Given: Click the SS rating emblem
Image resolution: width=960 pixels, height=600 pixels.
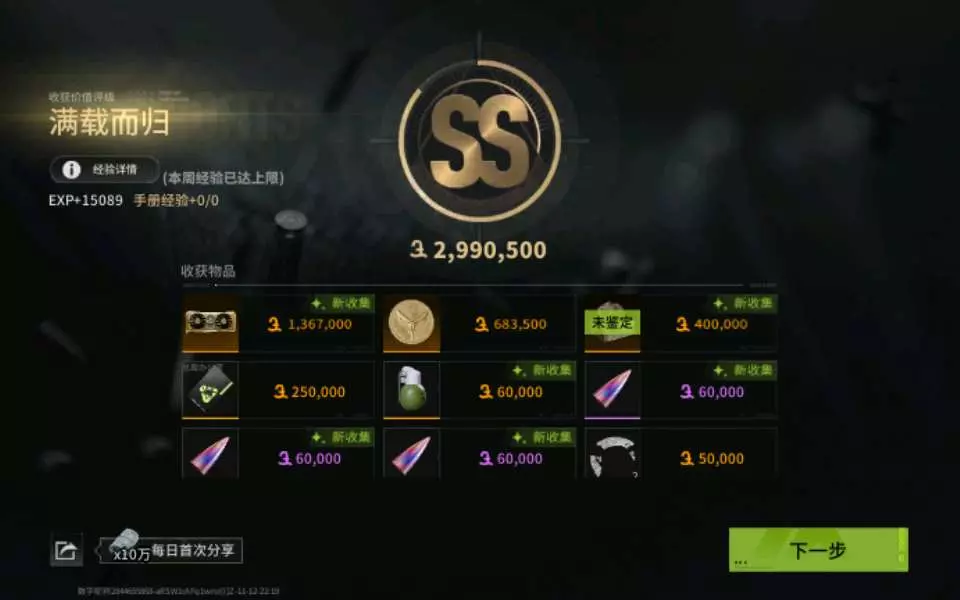Looking at the screenshot, I should point(479,141).
